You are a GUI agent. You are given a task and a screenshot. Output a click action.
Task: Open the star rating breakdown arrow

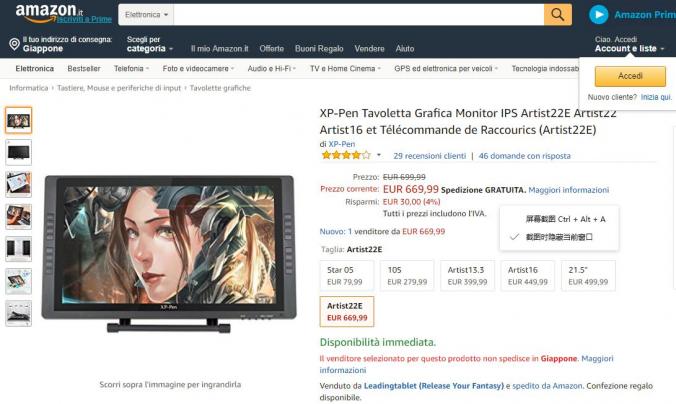pos(379,155)
